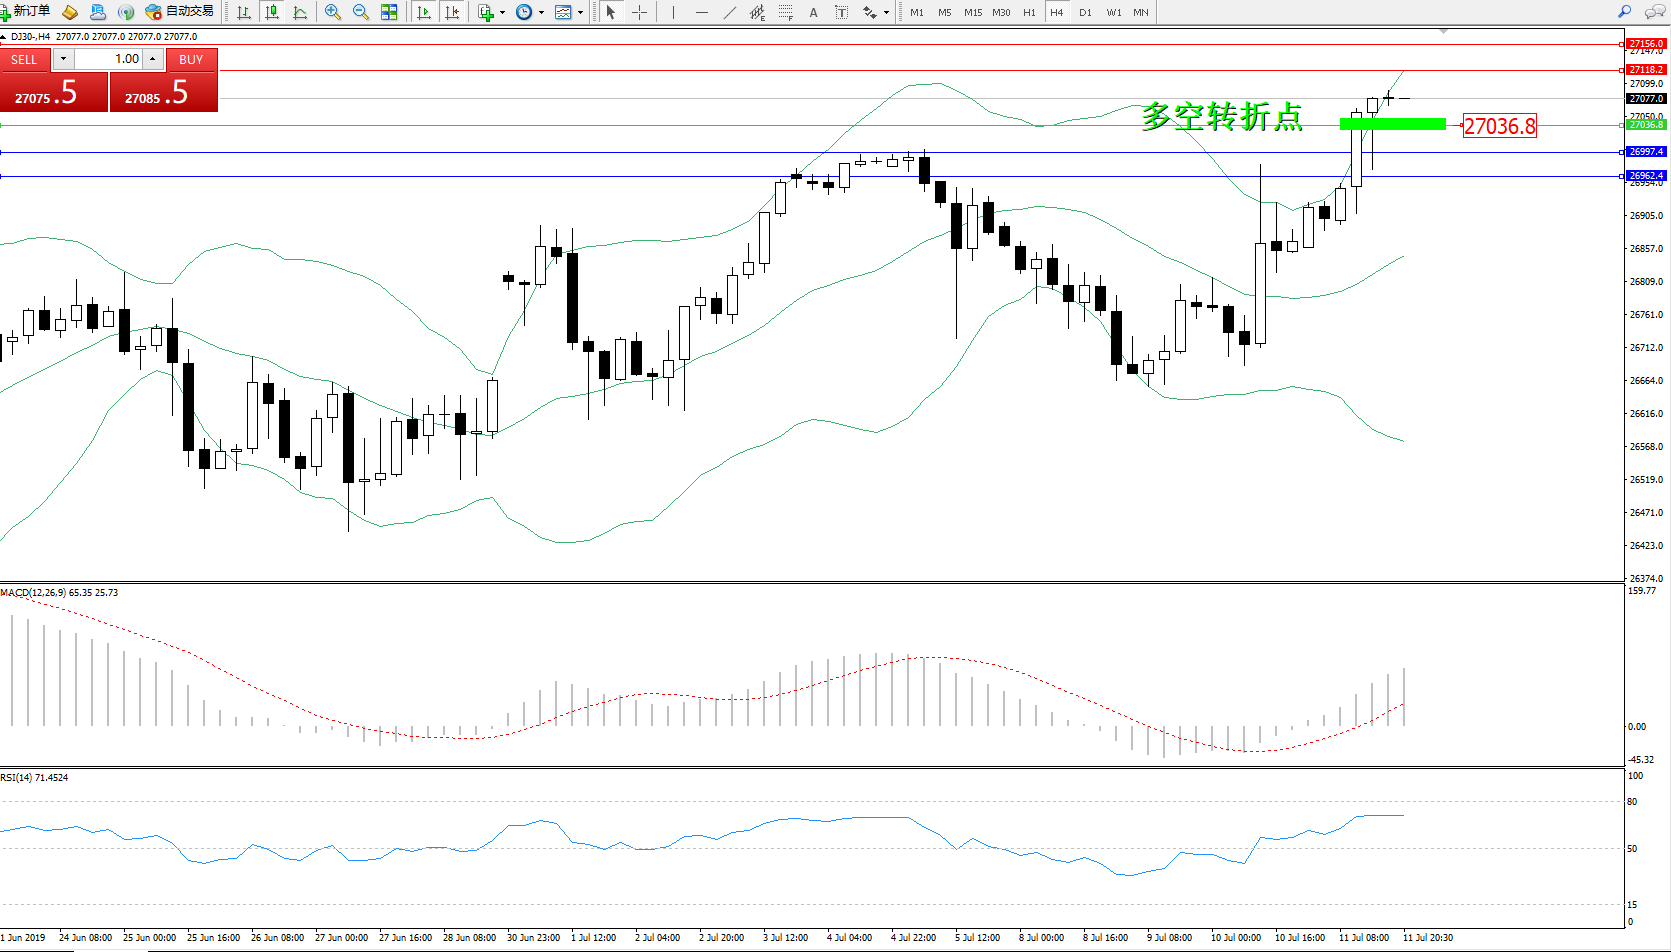This screenshot has width=1671, height=952.
Task: Open the Templates dropdown arrow
Action: pyautogui.click(x=581, y=13)
